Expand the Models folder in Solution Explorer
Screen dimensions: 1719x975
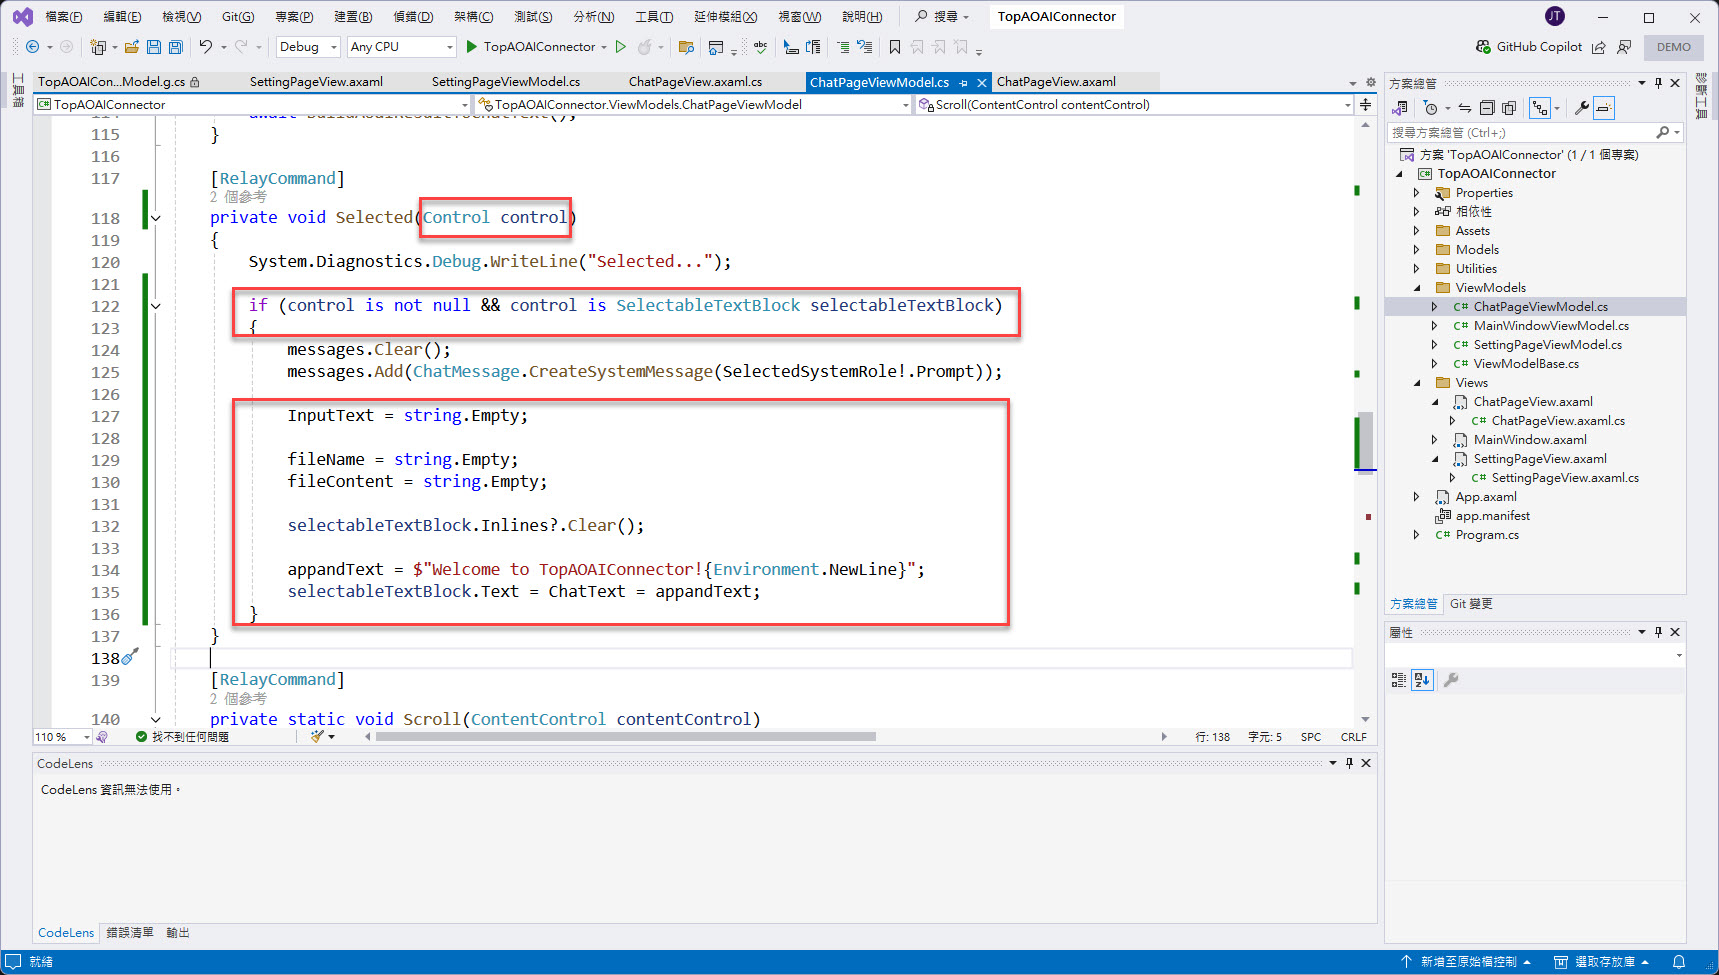1417,250
